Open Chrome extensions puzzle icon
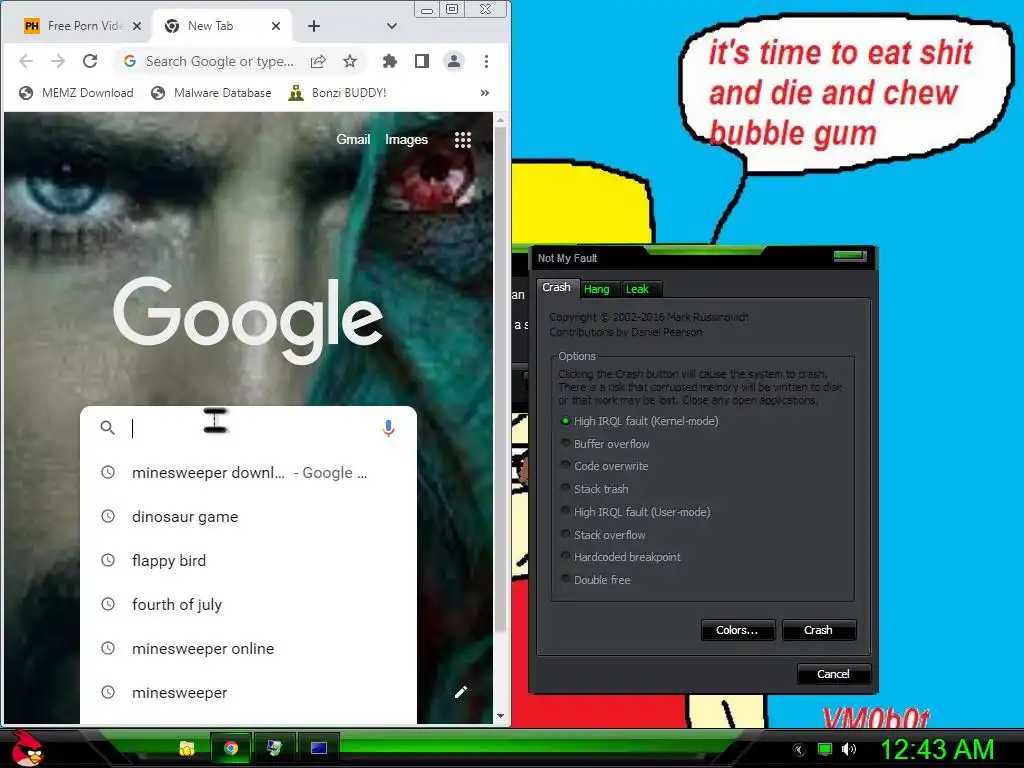The image size is (1024, 768). (390, 61)
